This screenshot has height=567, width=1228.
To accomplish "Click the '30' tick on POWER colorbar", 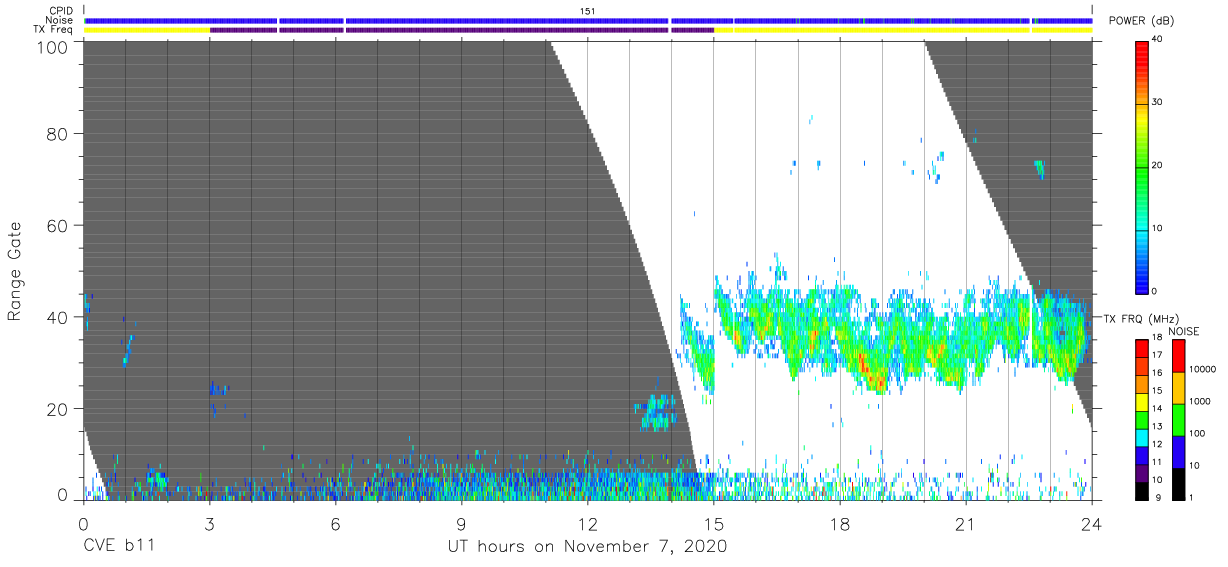I will [x=1158, y=102].
